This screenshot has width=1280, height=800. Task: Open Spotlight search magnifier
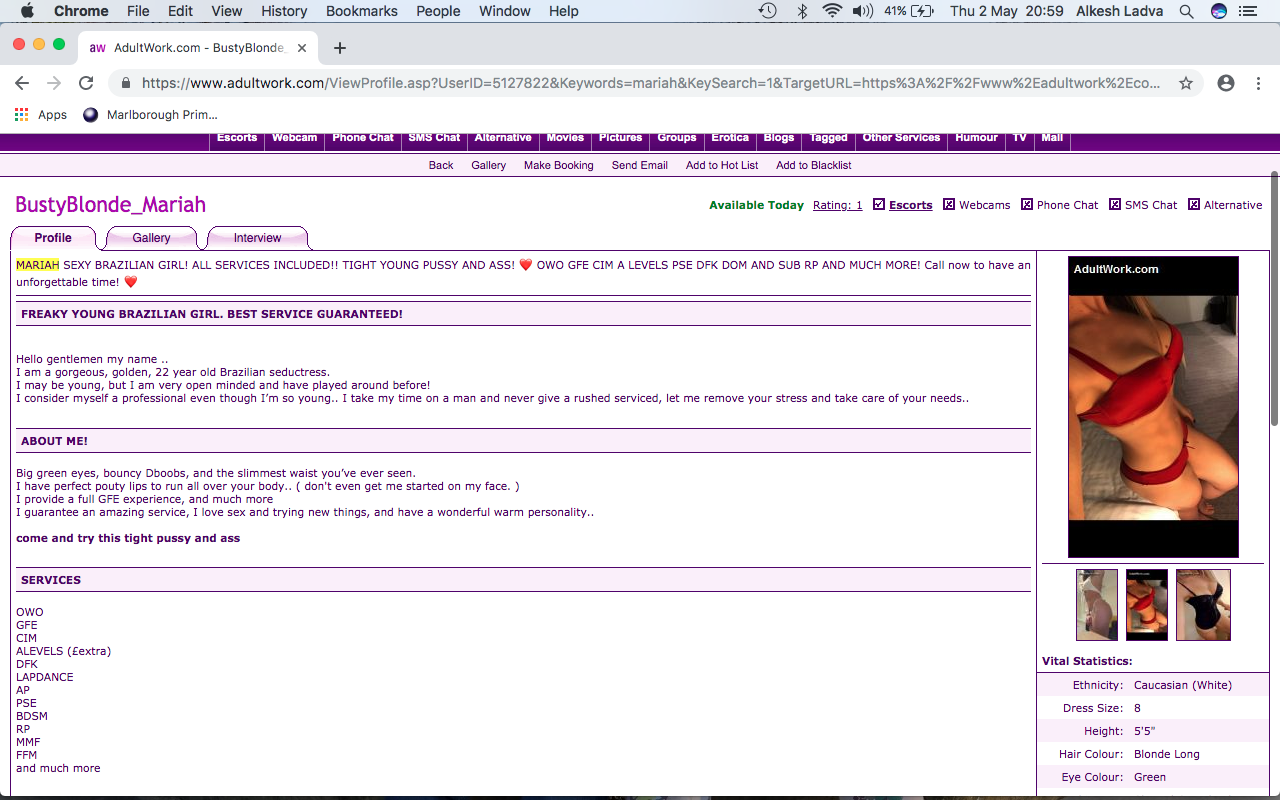point(1186,11)
